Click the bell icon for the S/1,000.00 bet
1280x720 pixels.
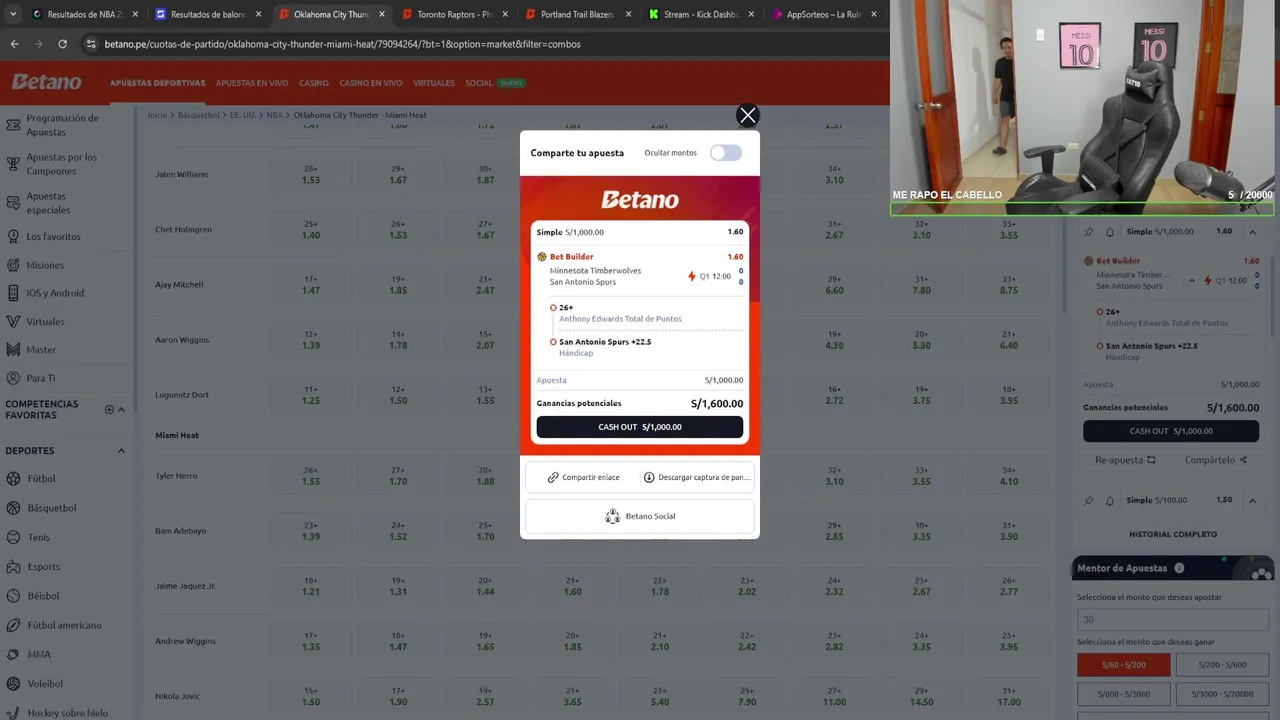(1109, 232)
